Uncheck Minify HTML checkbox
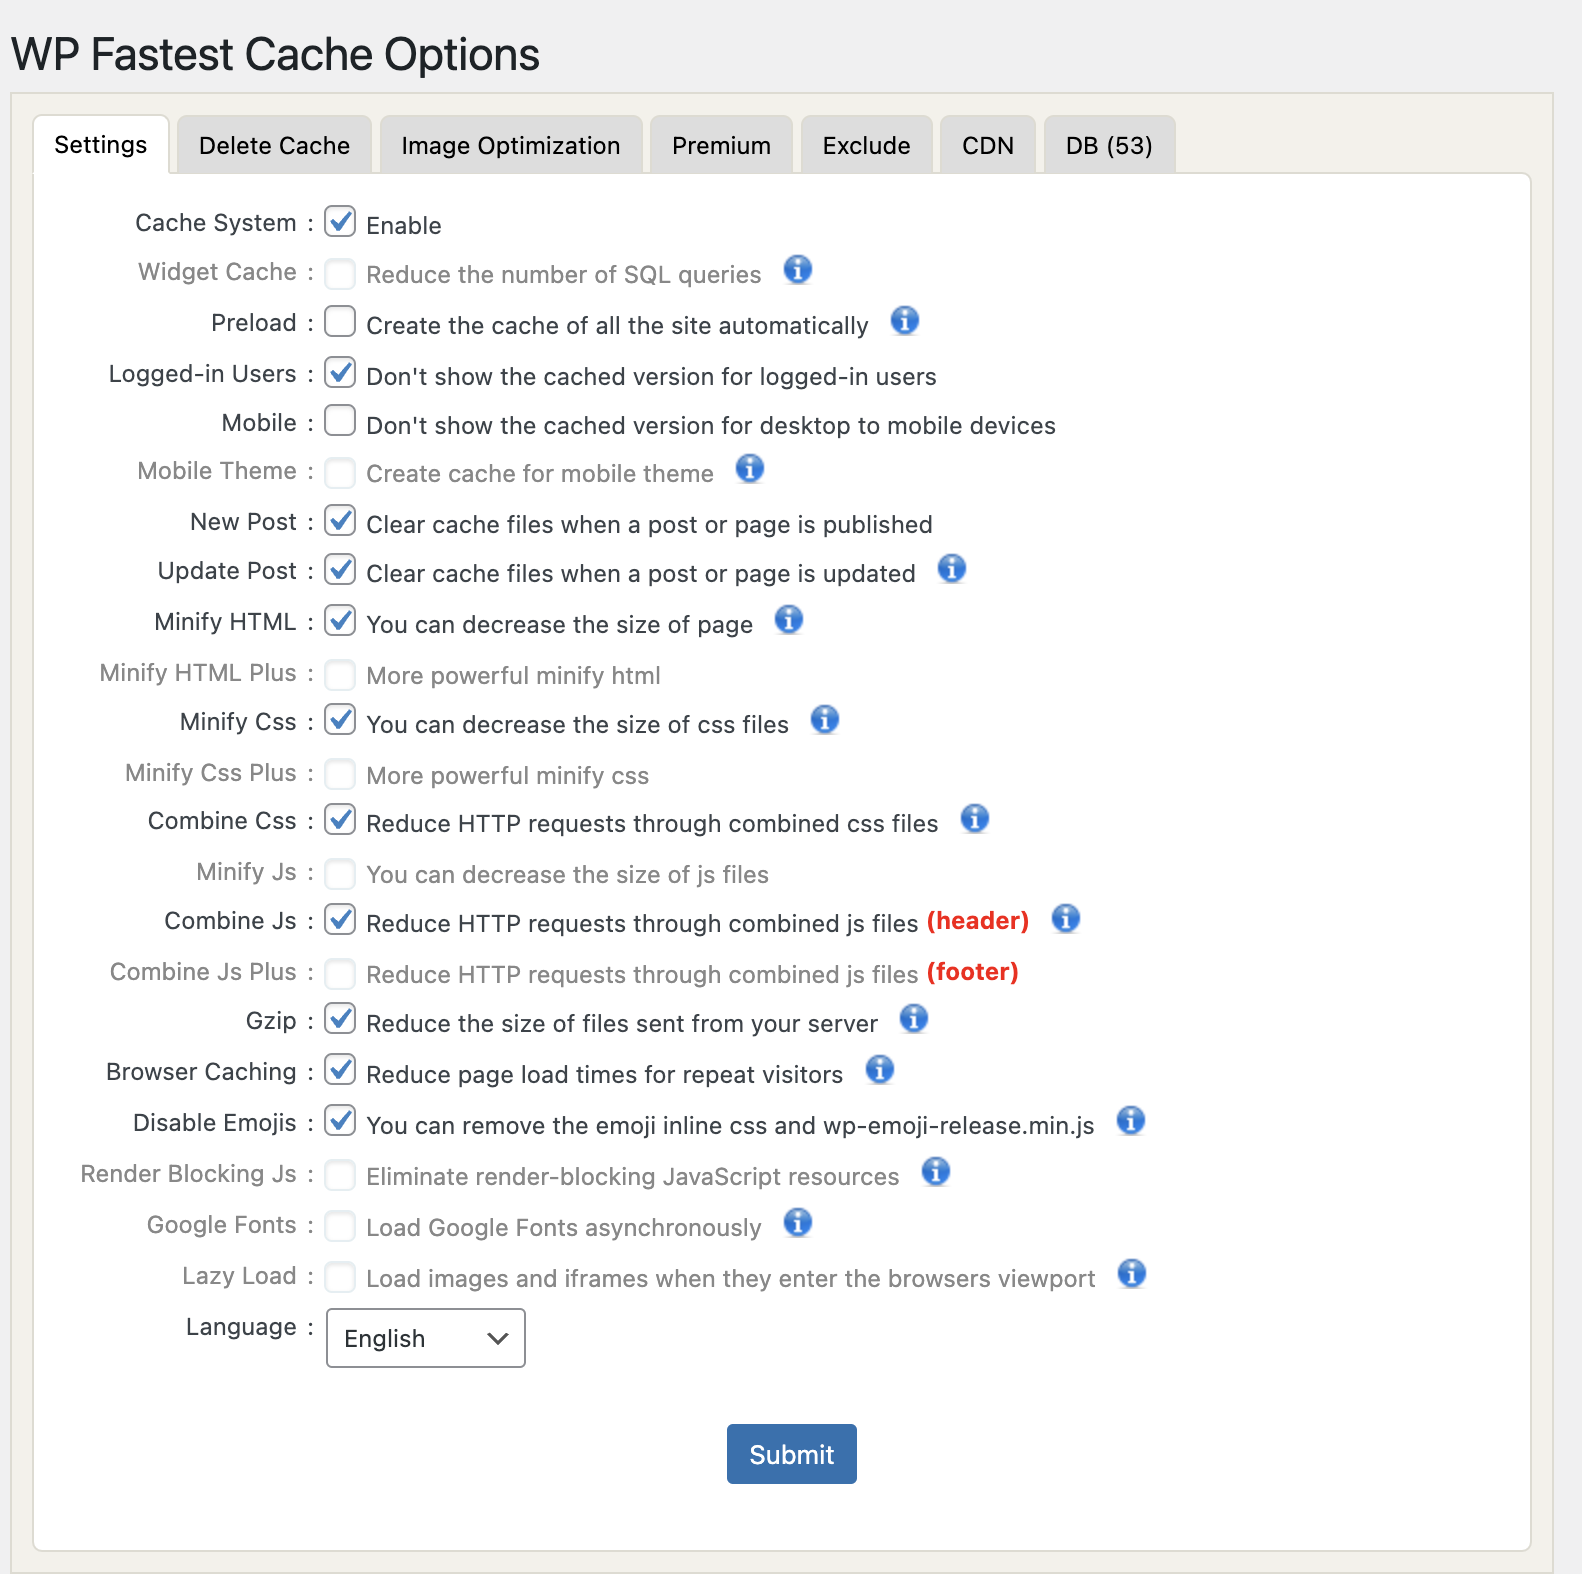The height and width of the screenshot is (1574, 1582). click(x=340, y=620)
